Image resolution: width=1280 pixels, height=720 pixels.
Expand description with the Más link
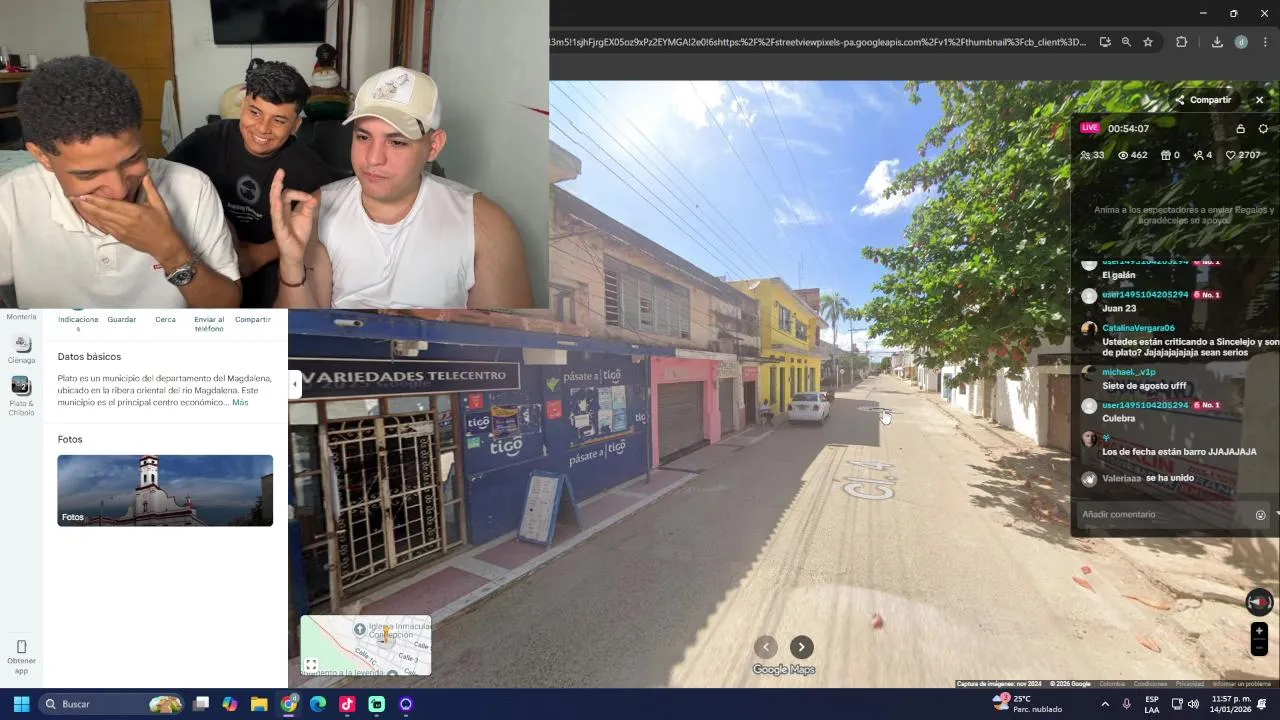pyautogui.click(x=240, y=402)
